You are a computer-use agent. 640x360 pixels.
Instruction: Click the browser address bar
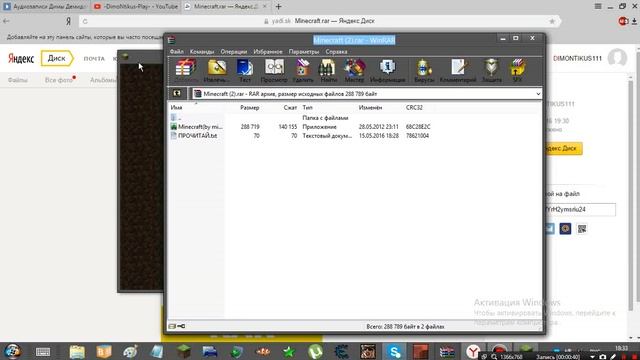click(x=319, y=21)
